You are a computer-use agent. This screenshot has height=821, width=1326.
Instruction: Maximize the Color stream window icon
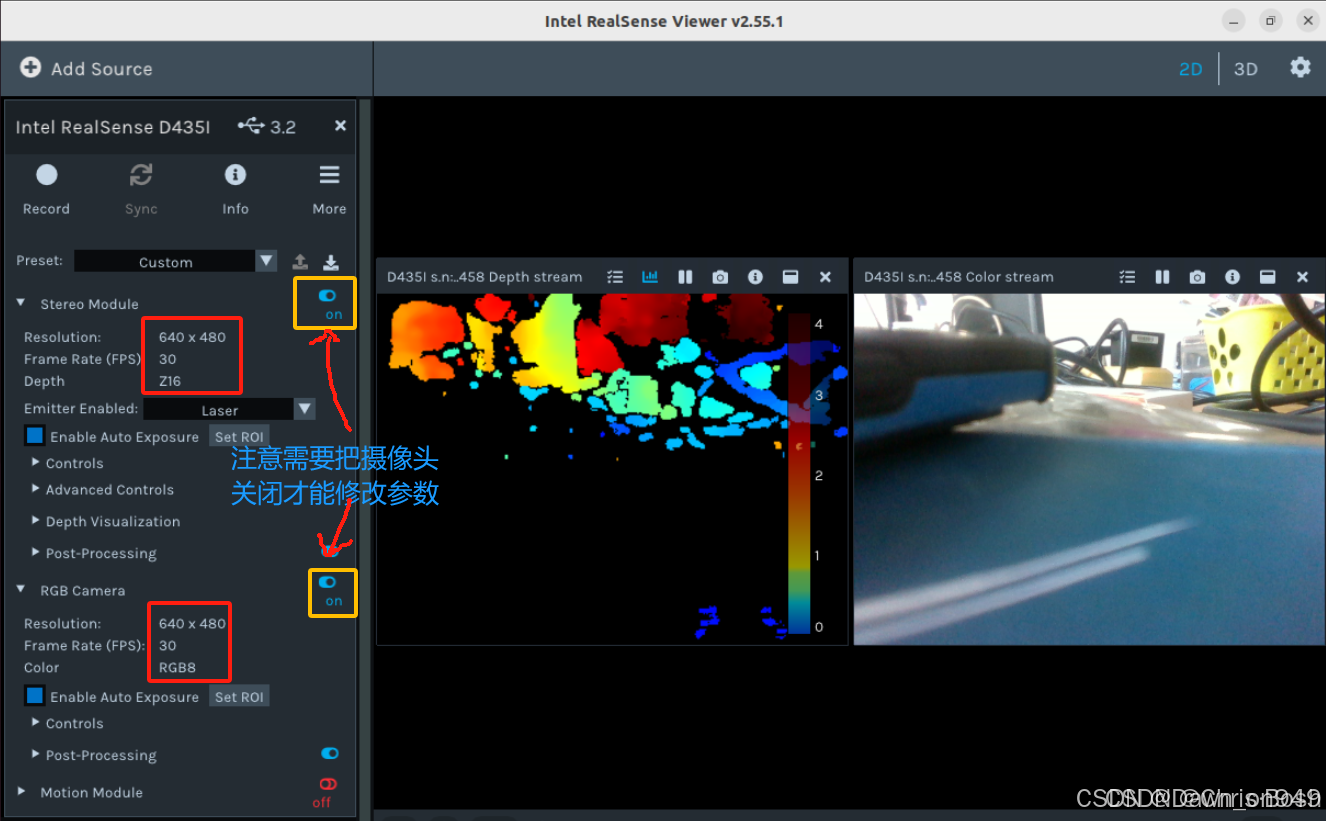[x=1267, y=277]
